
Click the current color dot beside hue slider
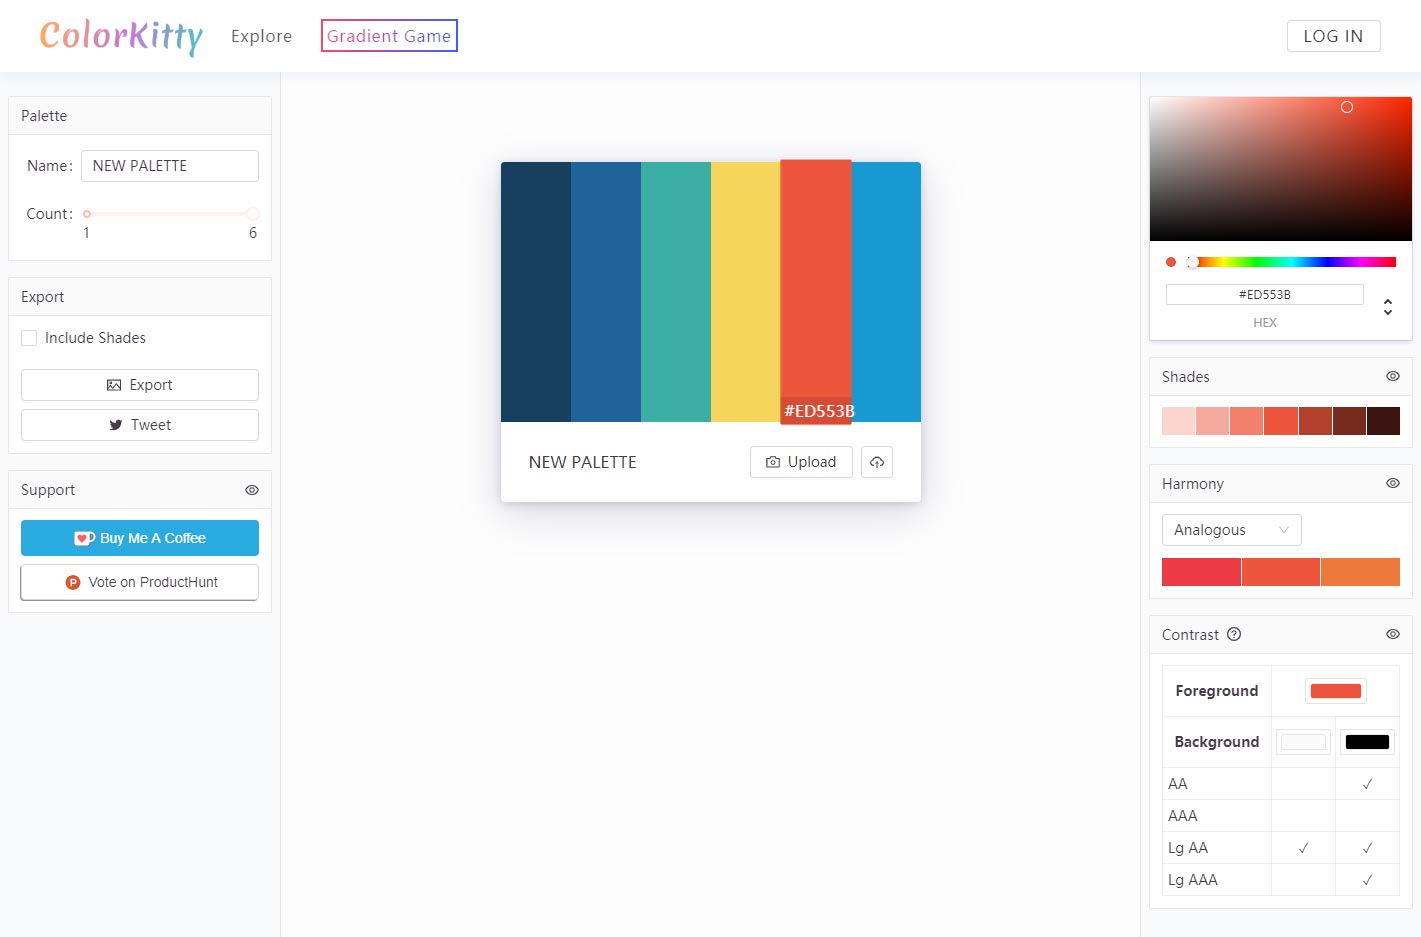[1171, 262]
